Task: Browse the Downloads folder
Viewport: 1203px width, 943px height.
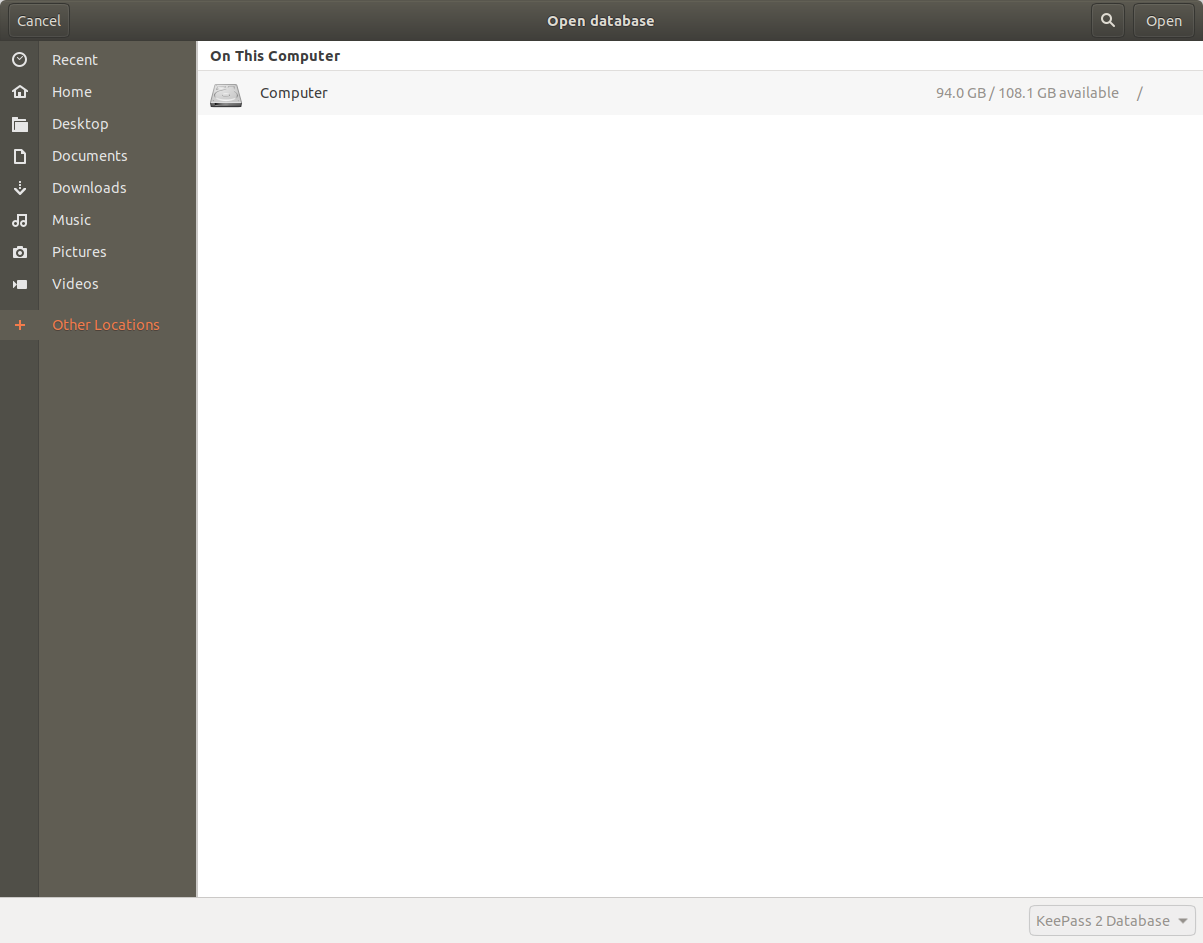Action: (89, 188)
